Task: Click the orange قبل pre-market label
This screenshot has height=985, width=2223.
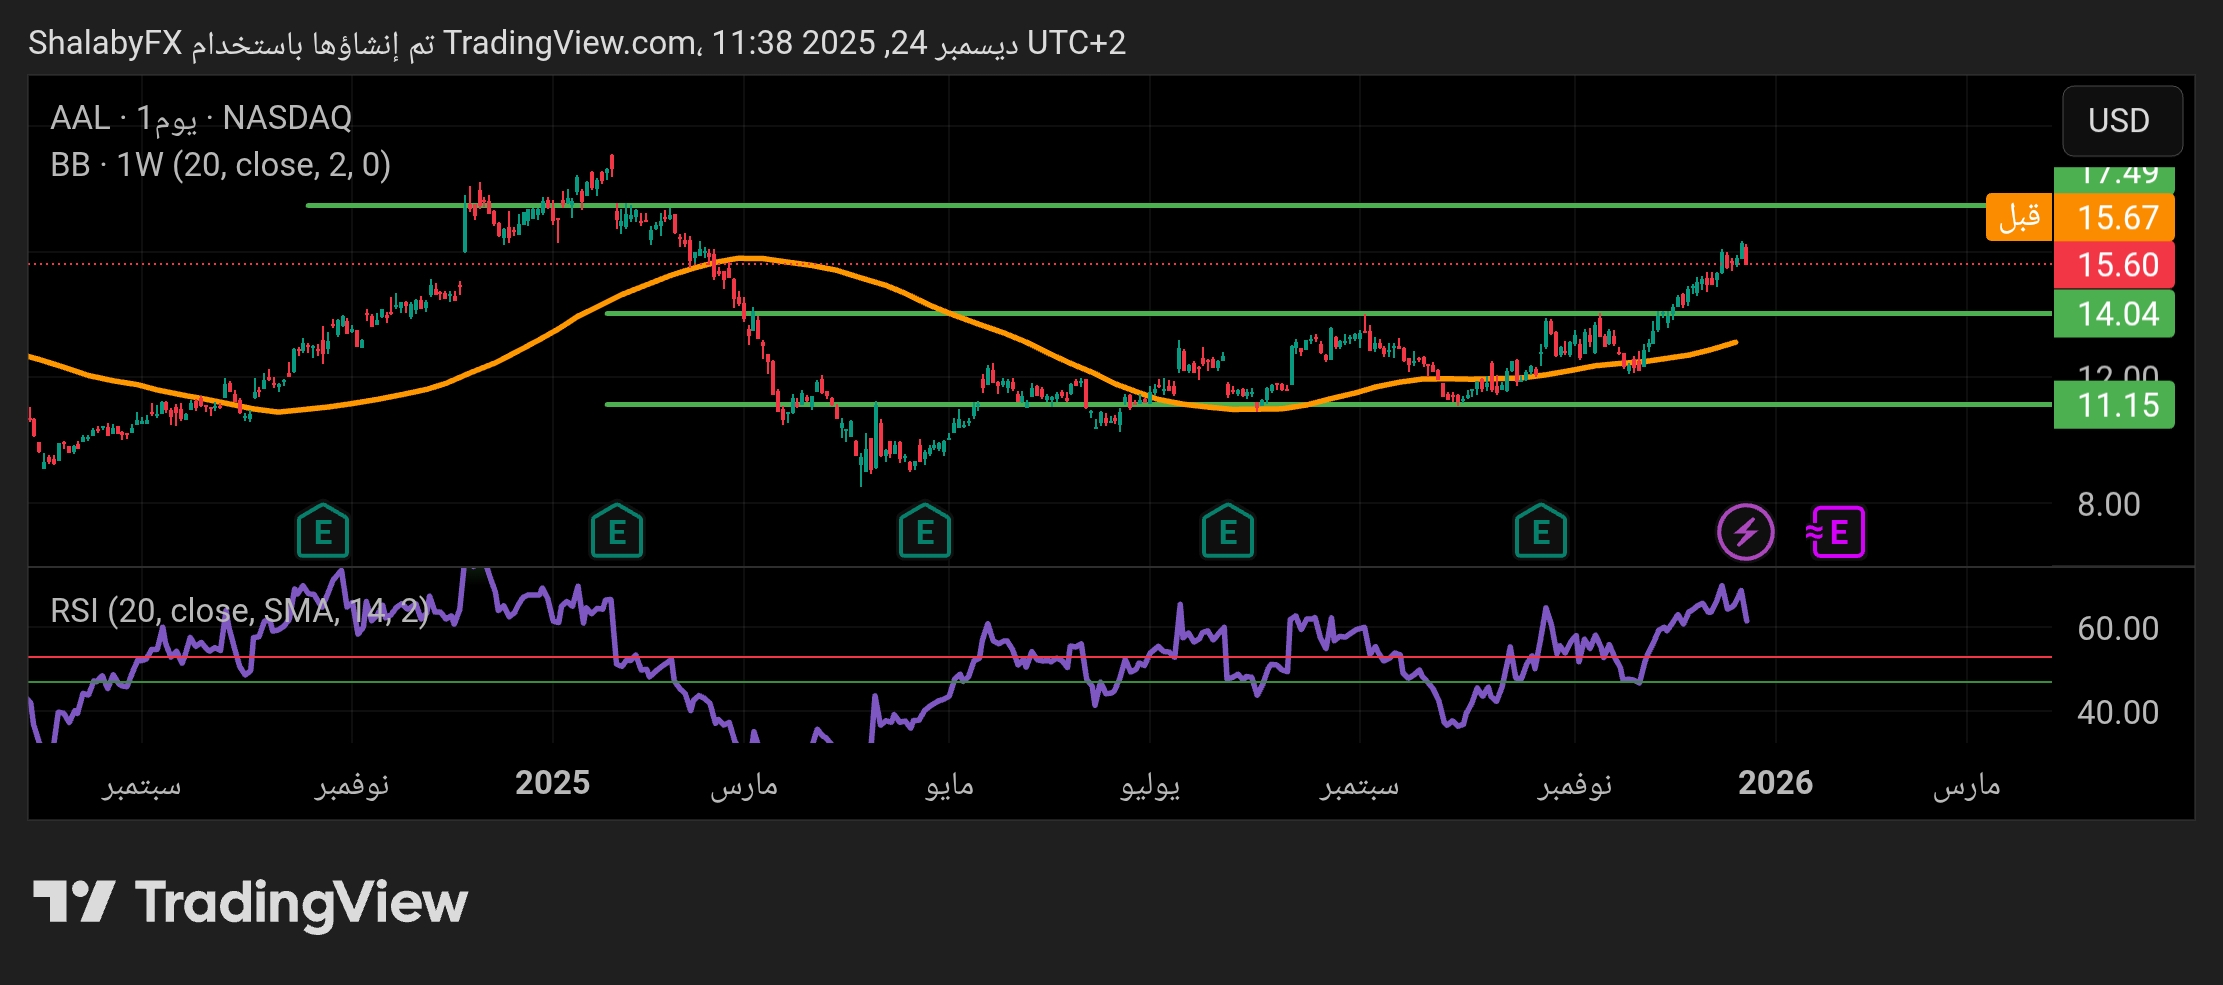Action: [x=2018, y=217]
